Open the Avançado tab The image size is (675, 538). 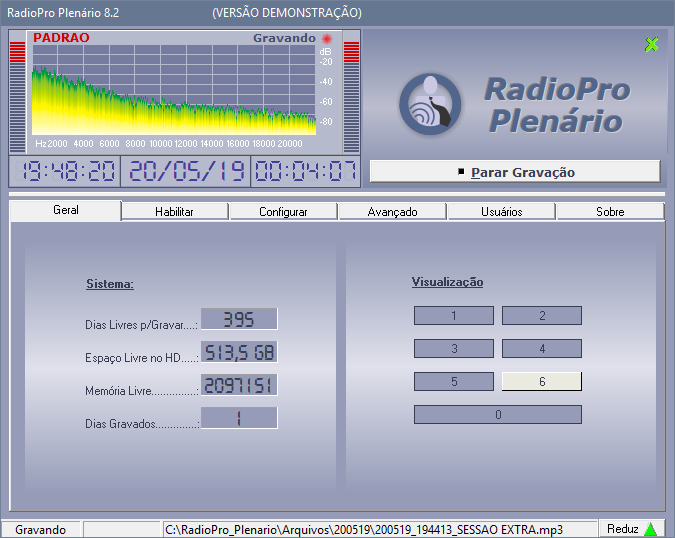[x=393, y=212]
